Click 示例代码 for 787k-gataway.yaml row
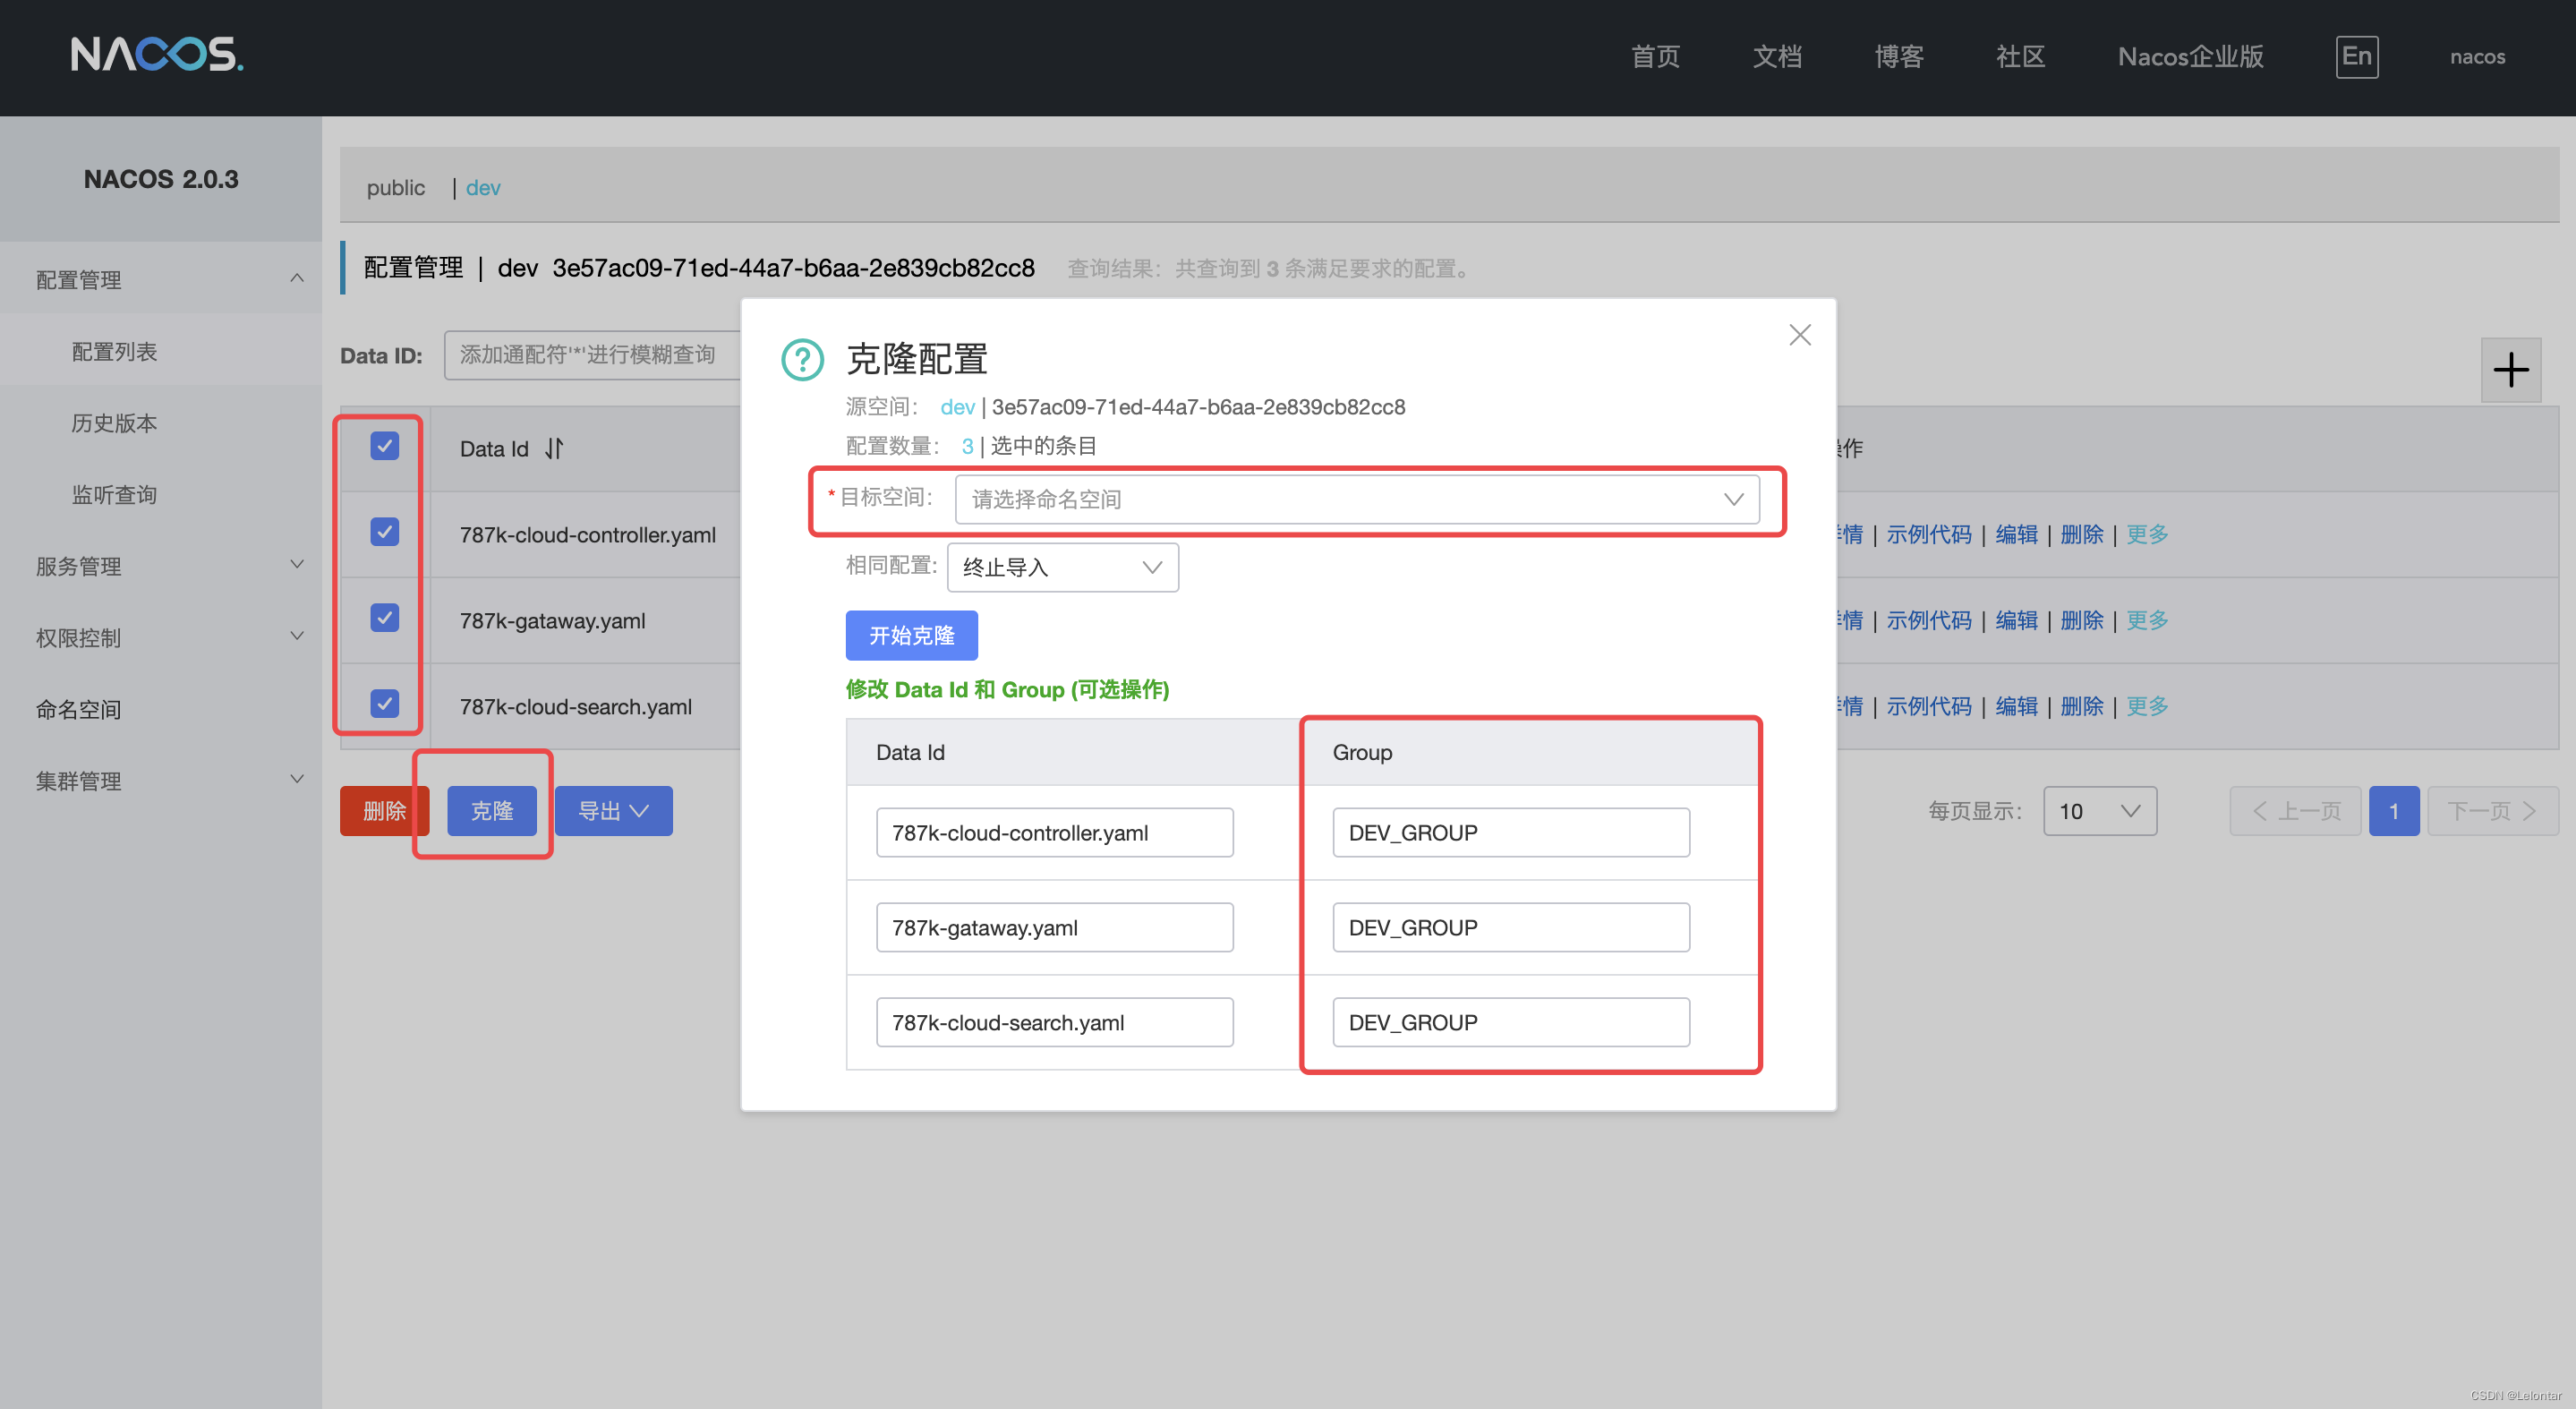This screenshot has height=1409, width=2576. pos(1928,620)
